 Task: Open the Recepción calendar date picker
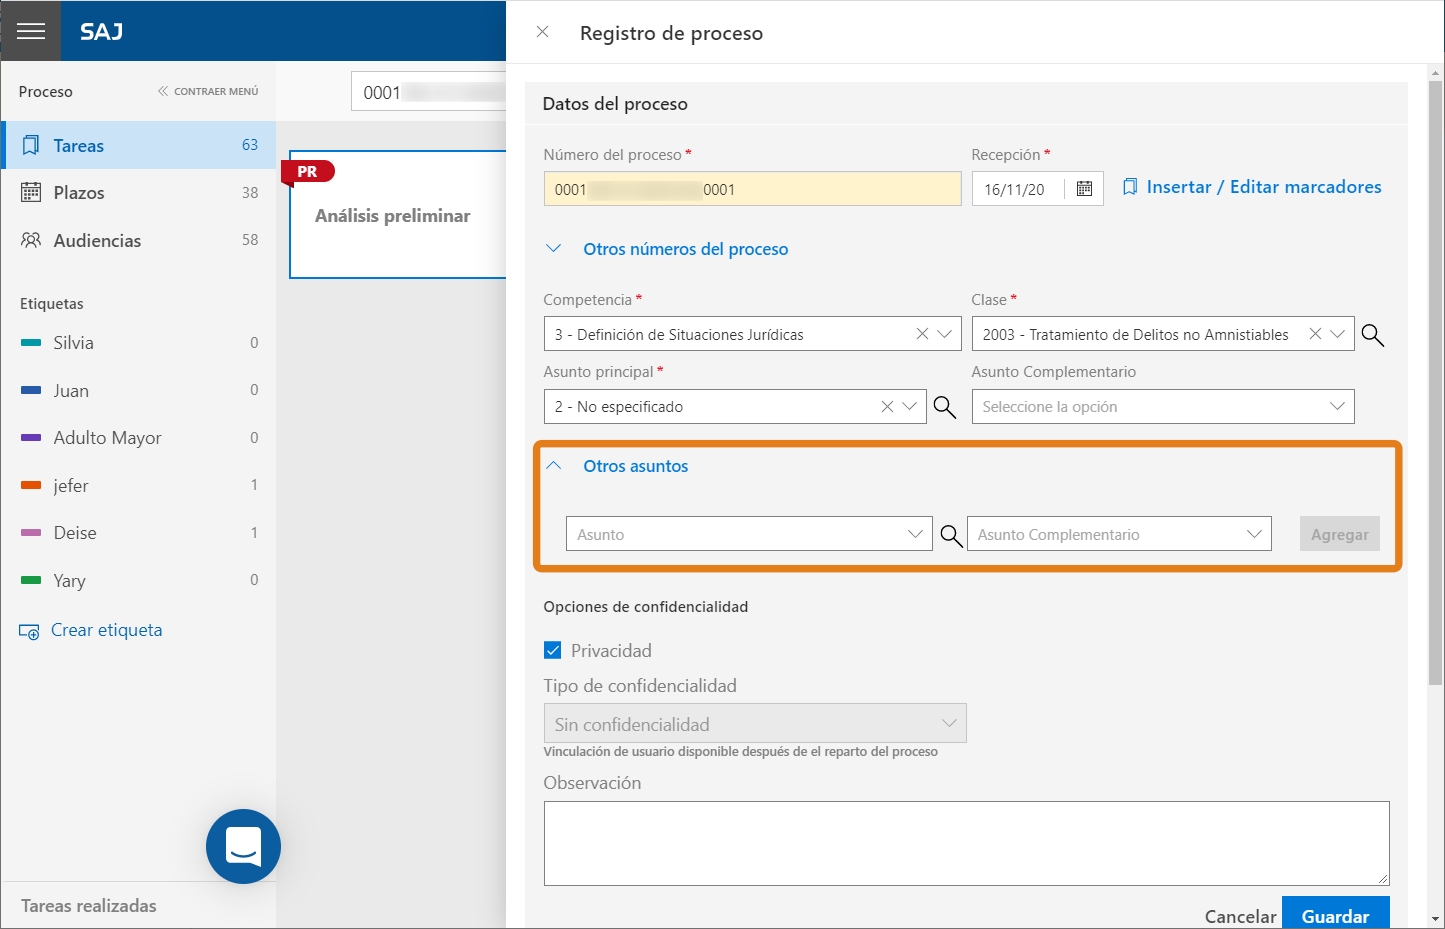pyautogui.click(x=1084, y=189)
